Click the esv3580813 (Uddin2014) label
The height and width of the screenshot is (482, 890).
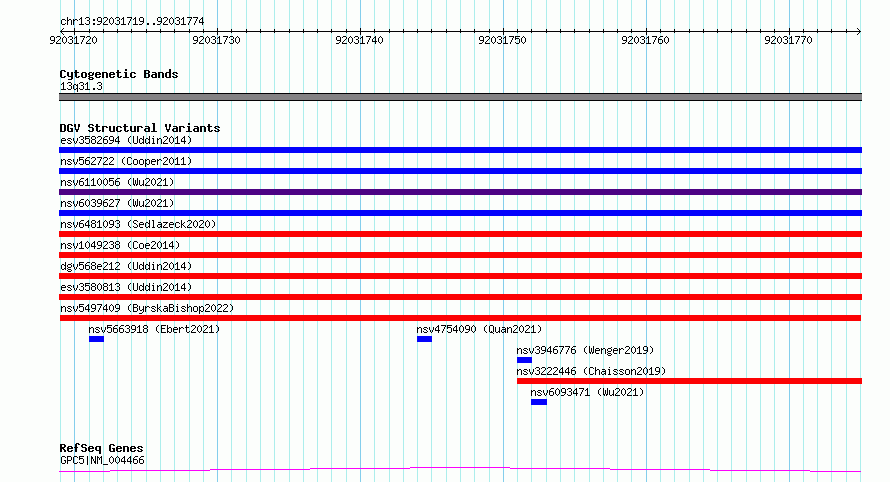point(126,287)
